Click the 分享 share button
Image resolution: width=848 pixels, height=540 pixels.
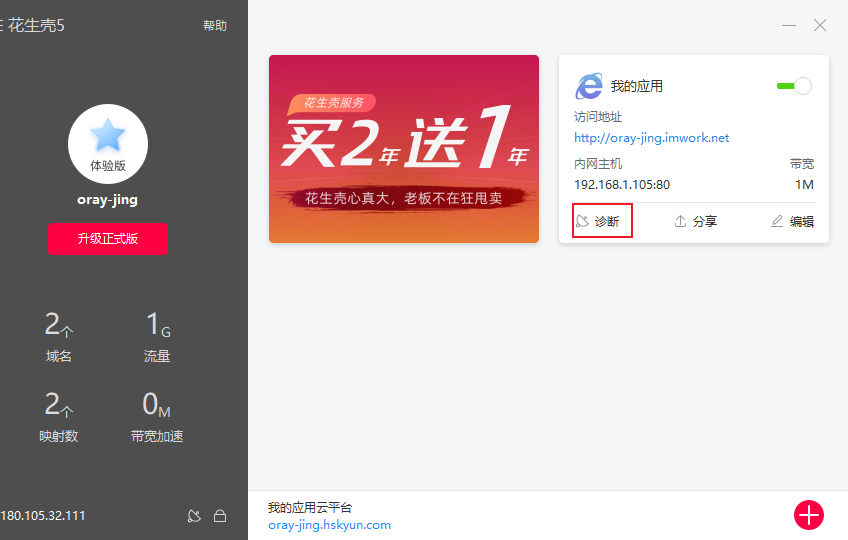click(x=695, y=221)
